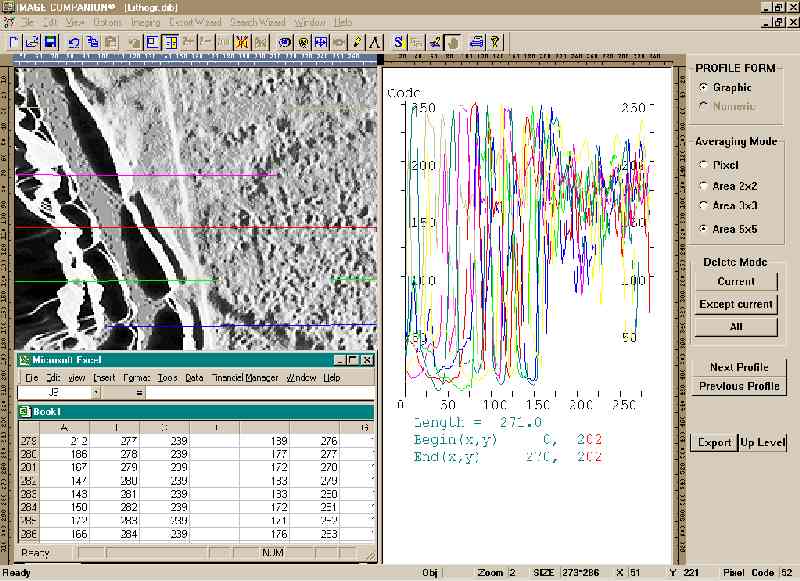800x581 pixels.
Task: Click Except current in Delete Mode
Action: click(736, 304)
